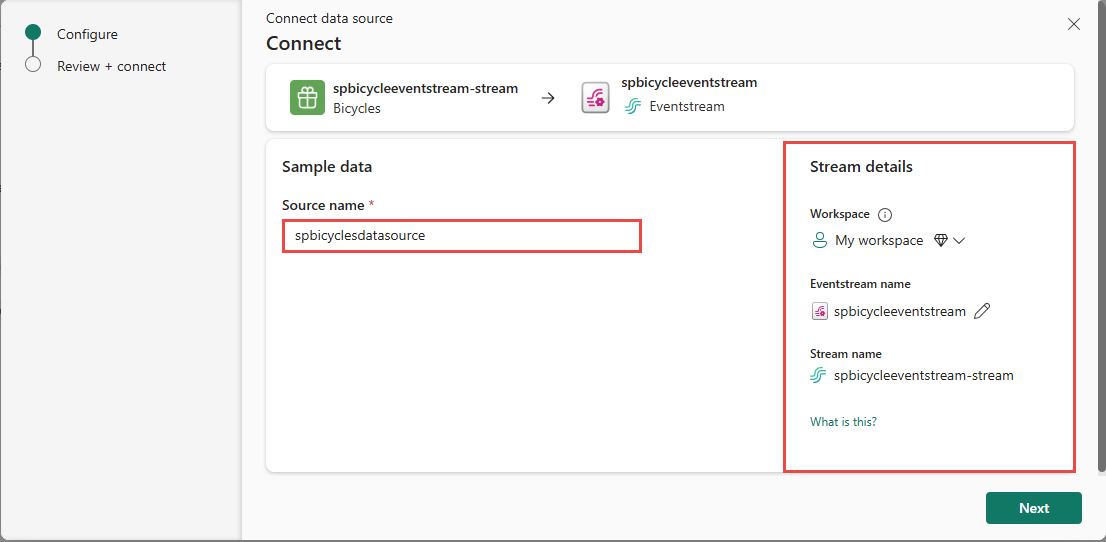Click the green Bicycles gift icon
Viewport: 1106px width, 542px height.
pos(308,97)
